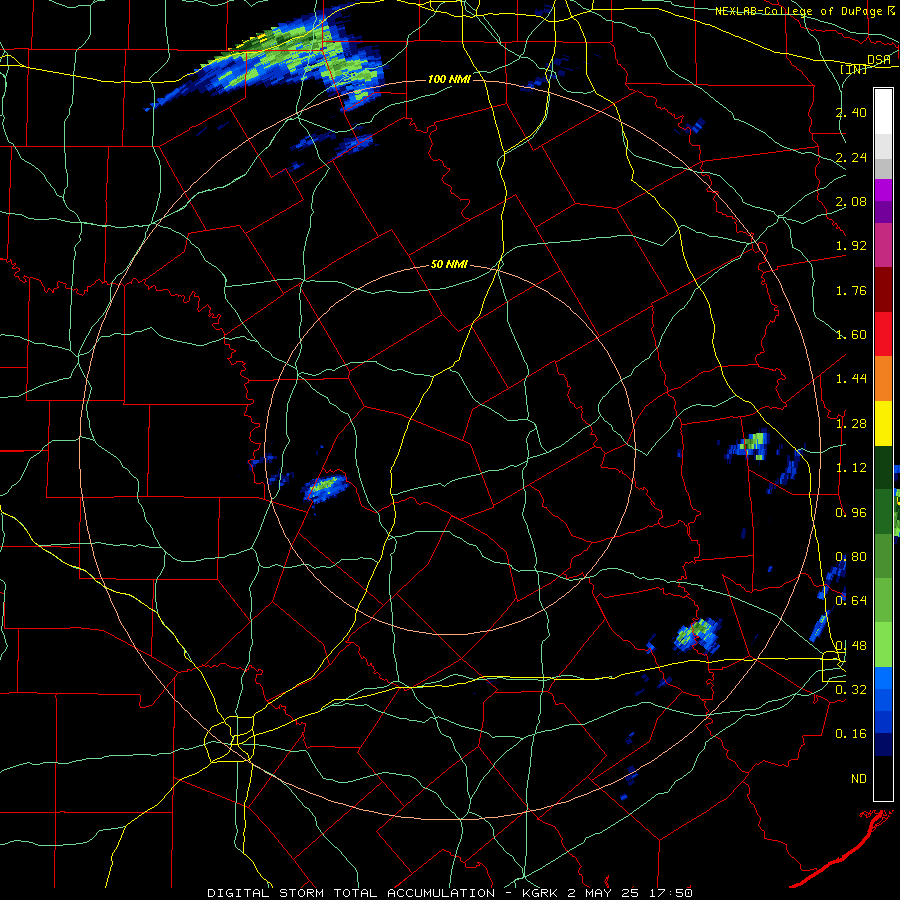Click the 'ND' legend label
Viewport: 900px width, 900px height.
[x=859, y=779]
